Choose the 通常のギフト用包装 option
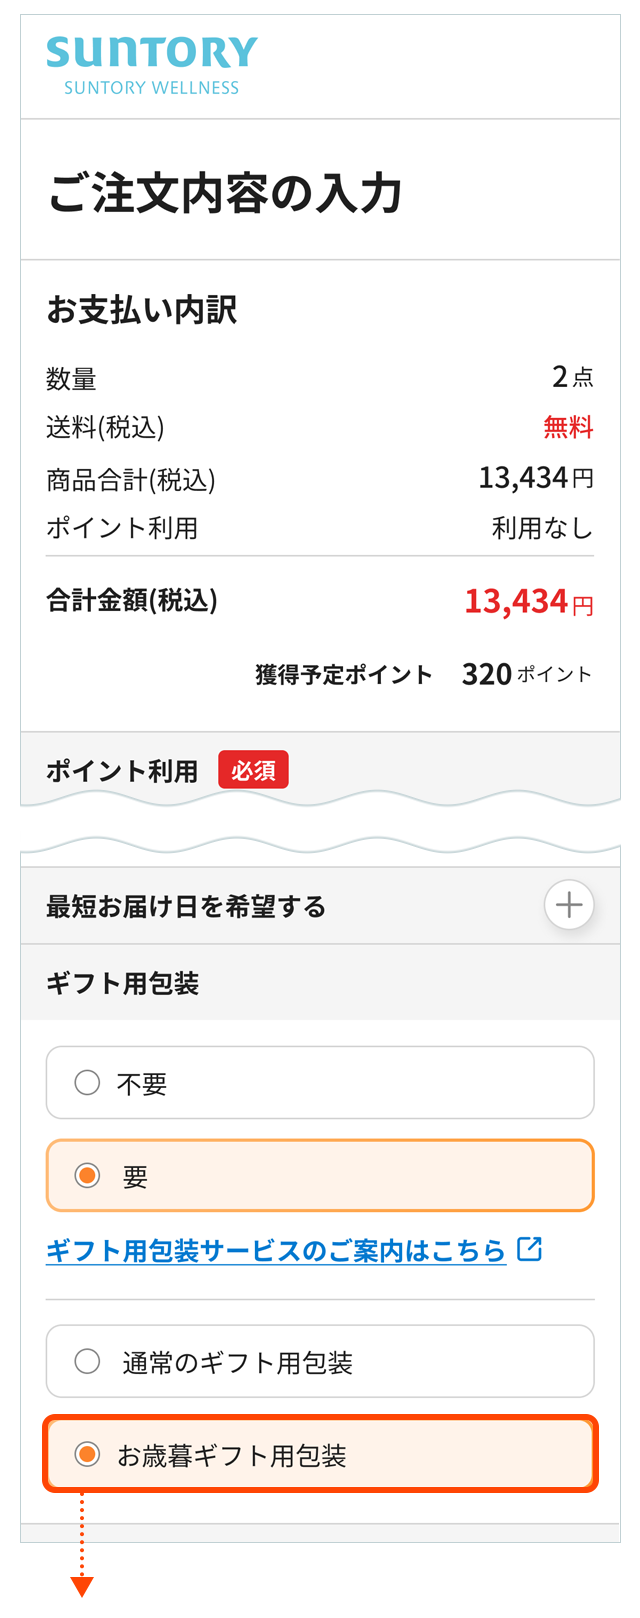 [87, 1361]
